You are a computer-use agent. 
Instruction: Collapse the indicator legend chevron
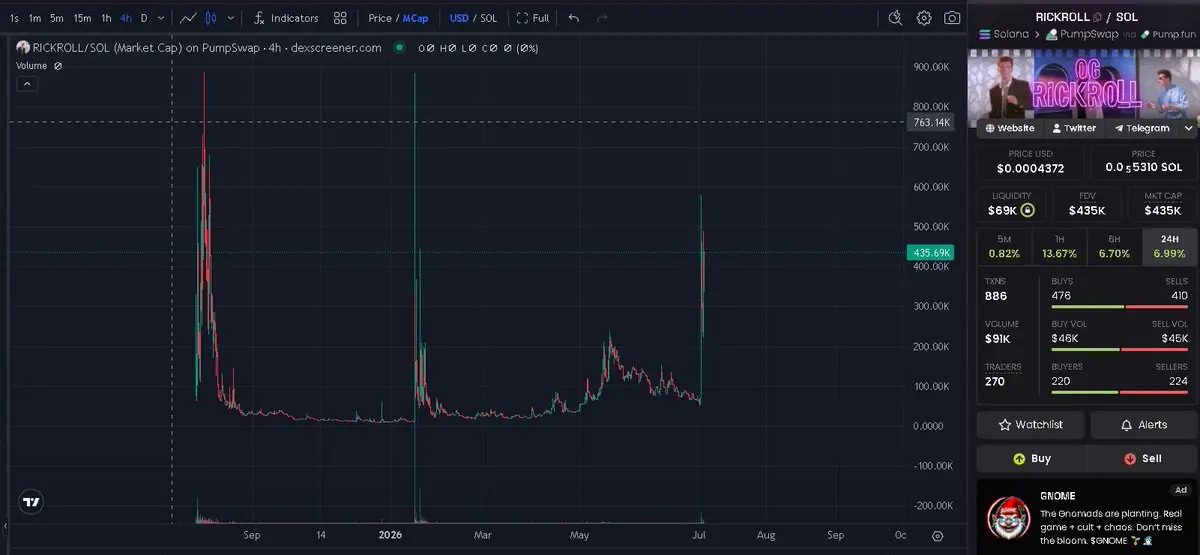coord(28,84)
